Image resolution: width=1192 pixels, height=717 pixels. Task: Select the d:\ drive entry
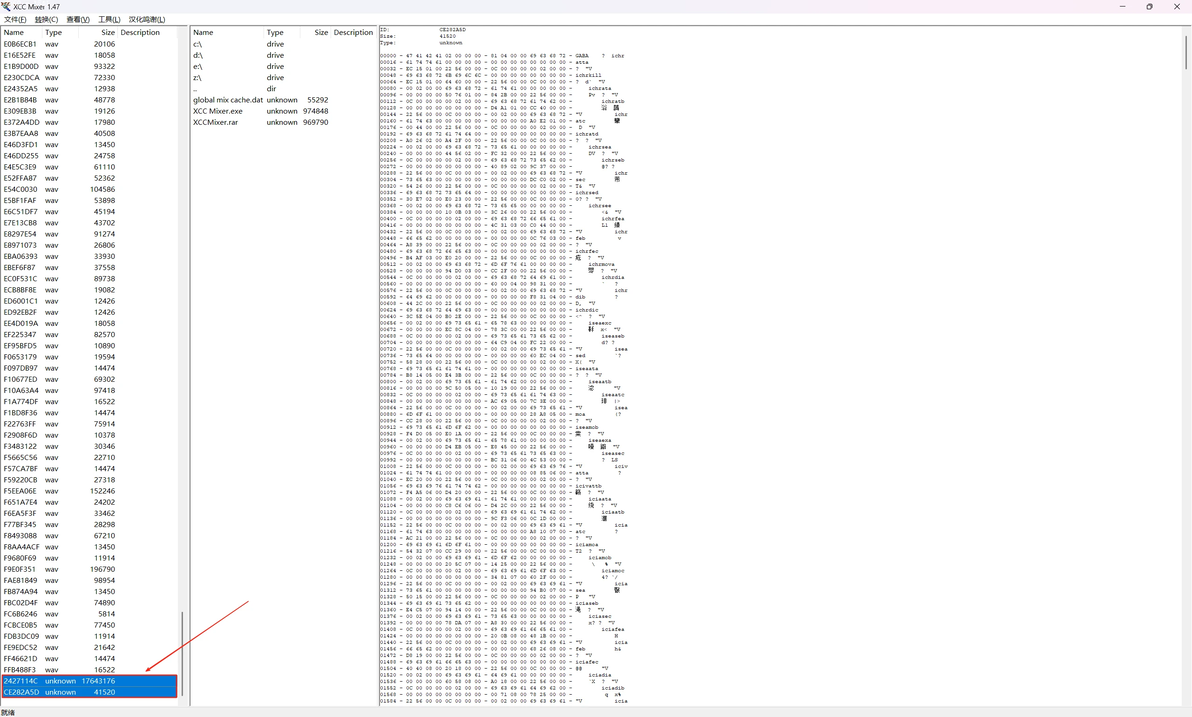(x=261, y=56)
